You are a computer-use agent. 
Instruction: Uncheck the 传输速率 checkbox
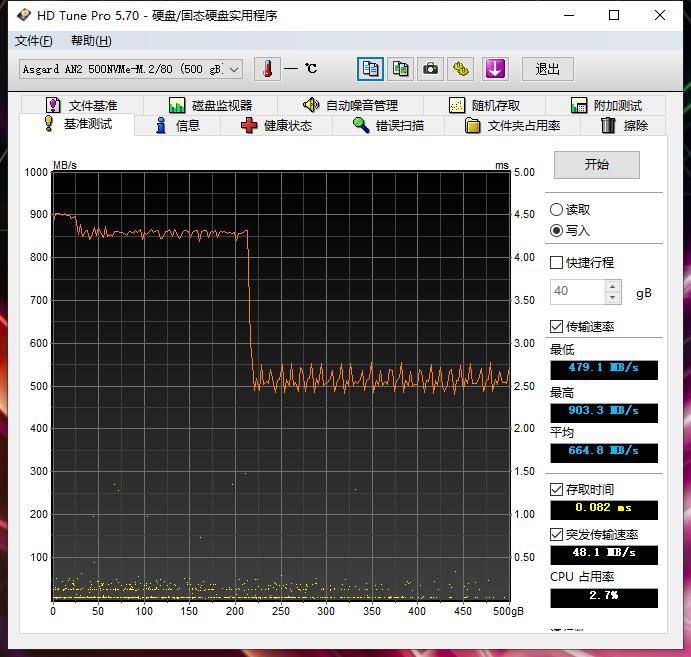pos(557,327)
